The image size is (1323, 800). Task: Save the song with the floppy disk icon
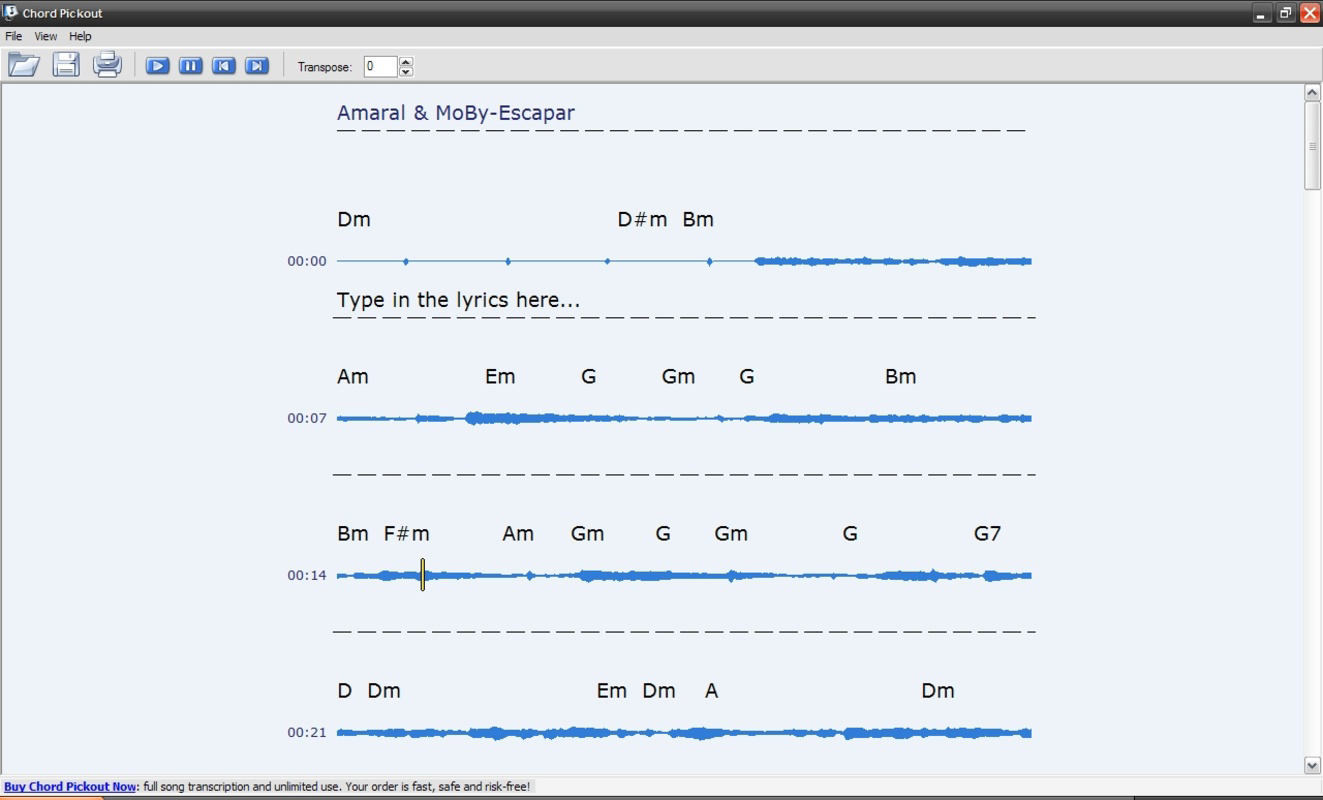[66, 65]
